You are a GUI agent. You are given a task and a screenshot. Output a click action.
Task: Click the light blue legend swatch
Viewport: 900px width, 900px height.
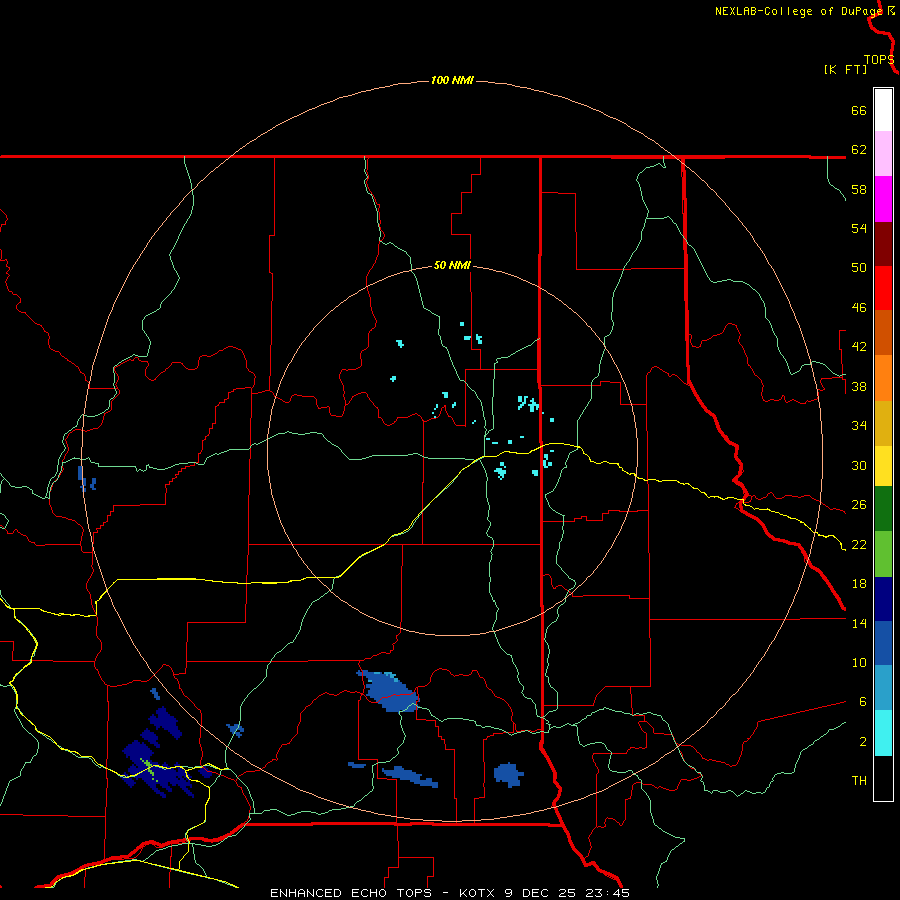[883, 688]
